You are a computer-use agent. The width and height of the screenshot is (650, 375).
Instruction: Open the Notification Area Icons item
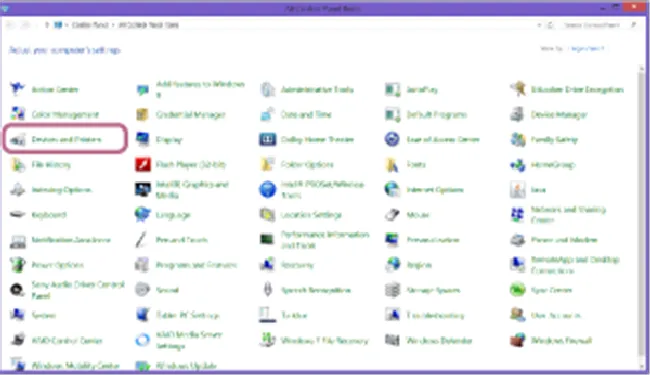pos(71,240)
